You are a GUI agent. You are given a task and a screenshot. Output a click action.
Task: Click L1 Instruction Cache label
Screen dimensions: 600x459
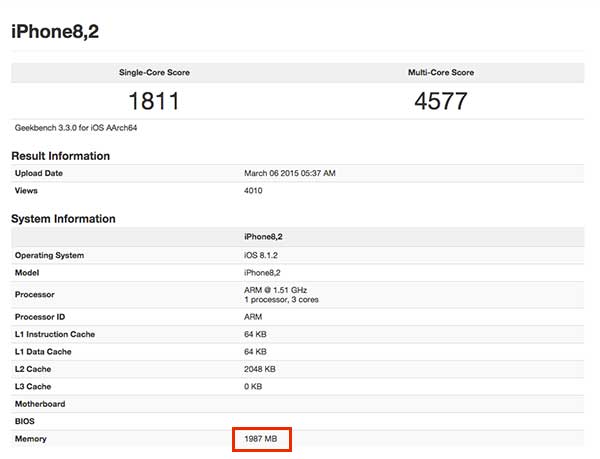[55, 334]
